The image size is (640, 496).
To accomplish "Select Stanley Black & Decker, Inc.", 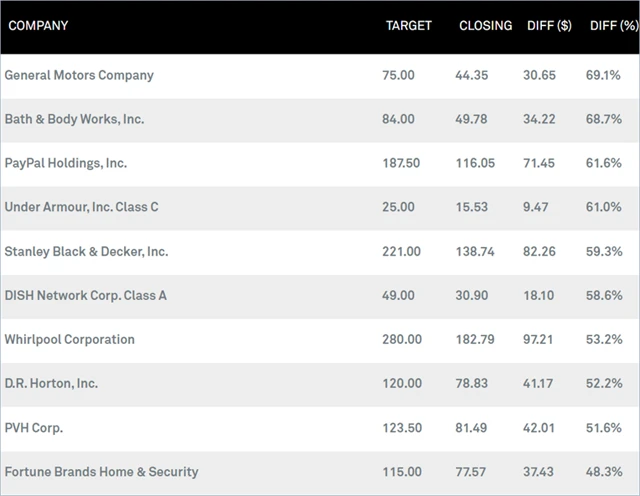I will pyautogui.click(x=86, y=251).
